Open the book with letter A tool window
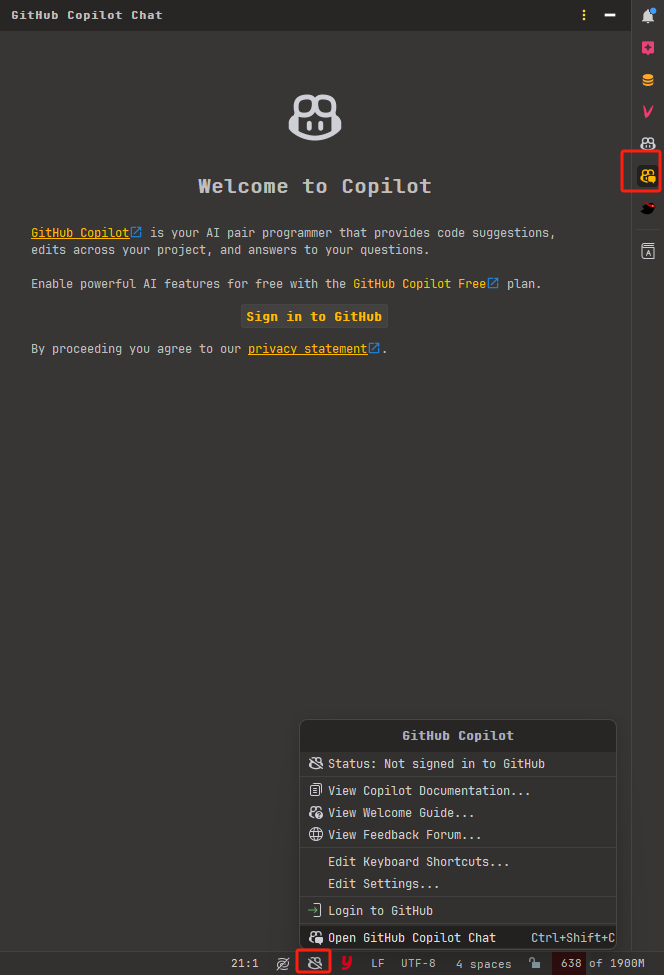Viewport: 664px width, 975px height. point(648,251)
